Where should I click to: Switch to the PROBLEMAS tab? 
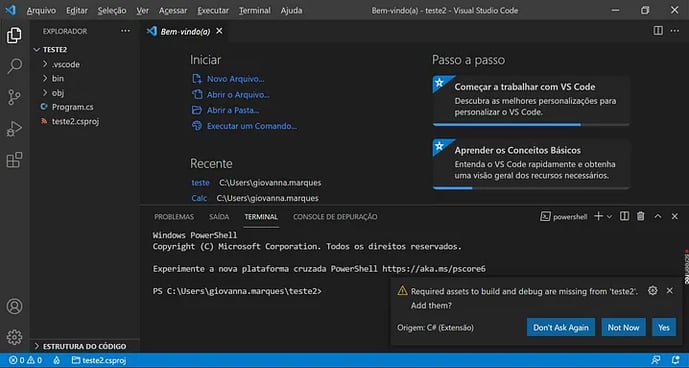pos(174,217)
